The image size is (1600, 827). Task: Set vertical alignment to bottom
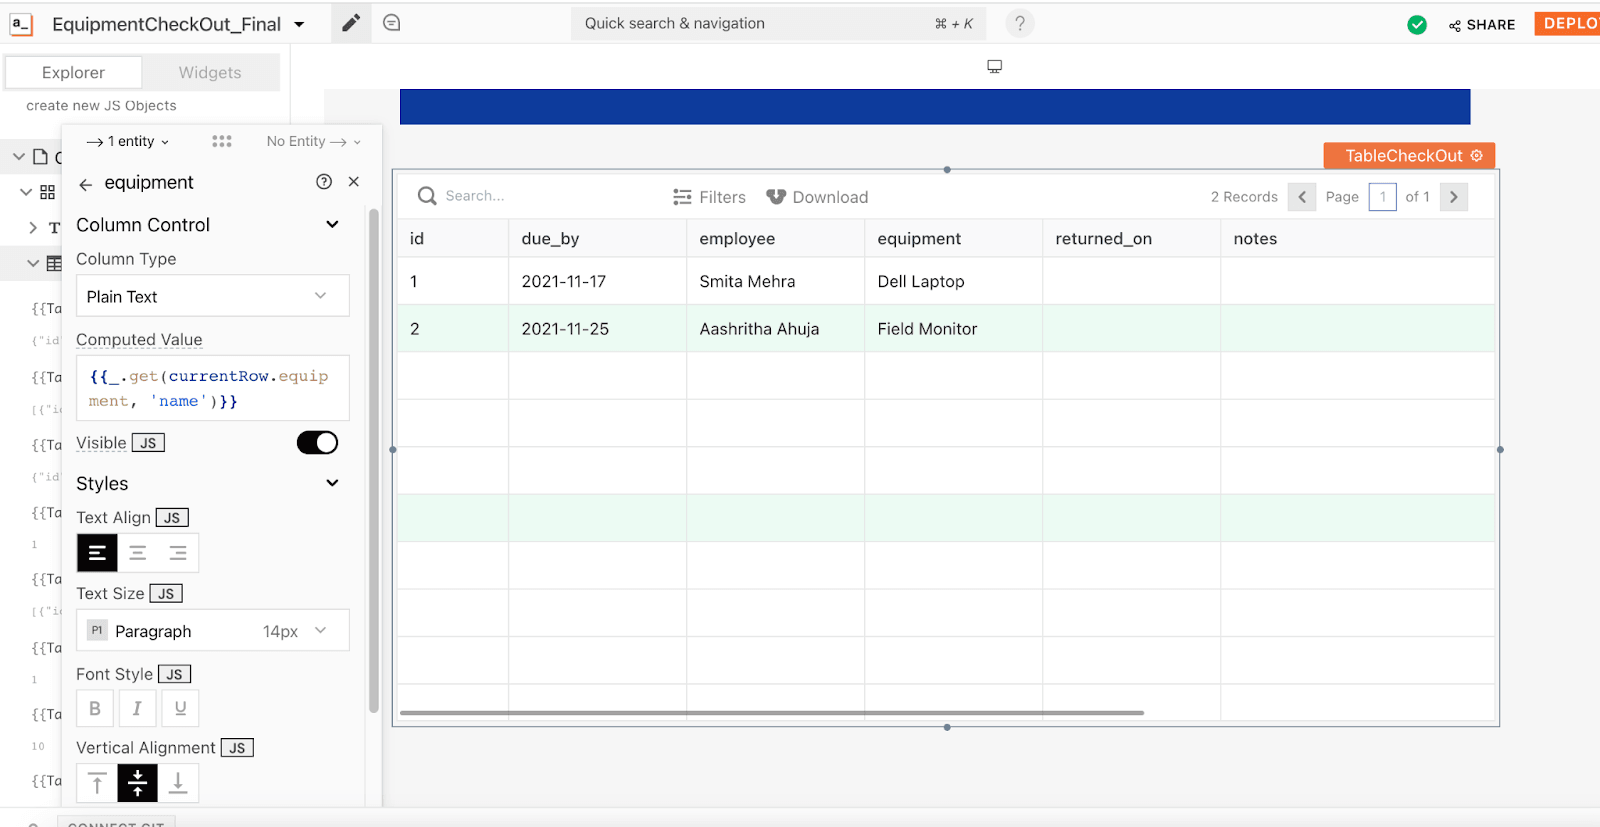pyautogui.click(x=178, y=783)
